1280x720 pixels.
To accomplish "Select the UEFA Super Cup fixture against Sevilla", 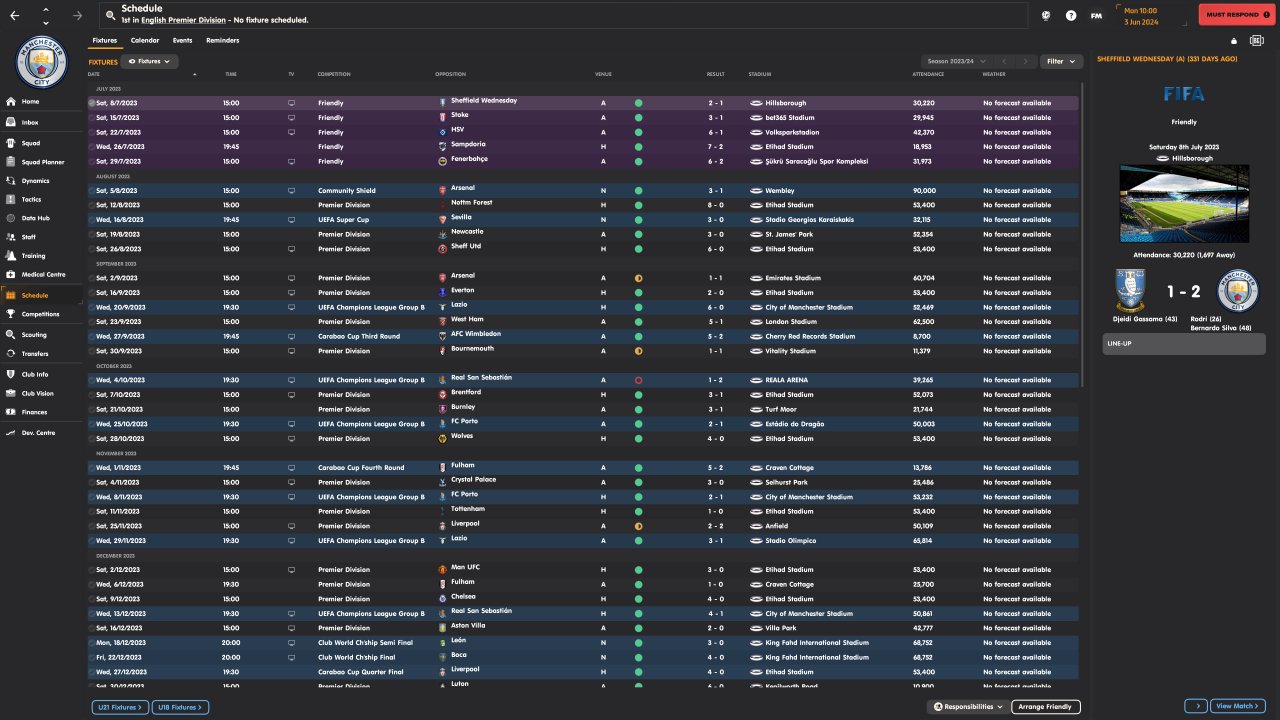I will [583, 219].
